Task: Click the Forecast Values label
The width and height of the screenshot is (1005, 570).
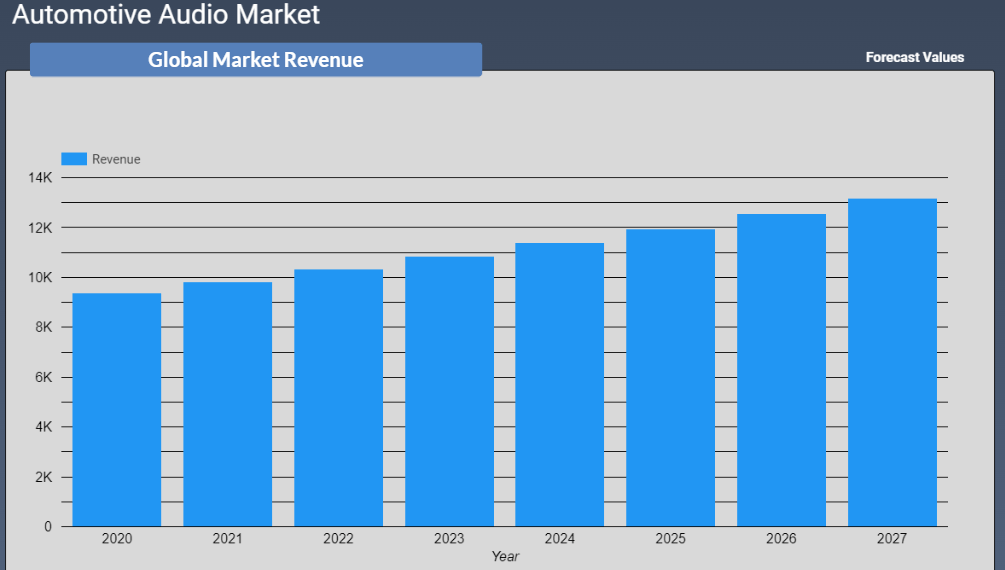Action: tap(915, 57)
